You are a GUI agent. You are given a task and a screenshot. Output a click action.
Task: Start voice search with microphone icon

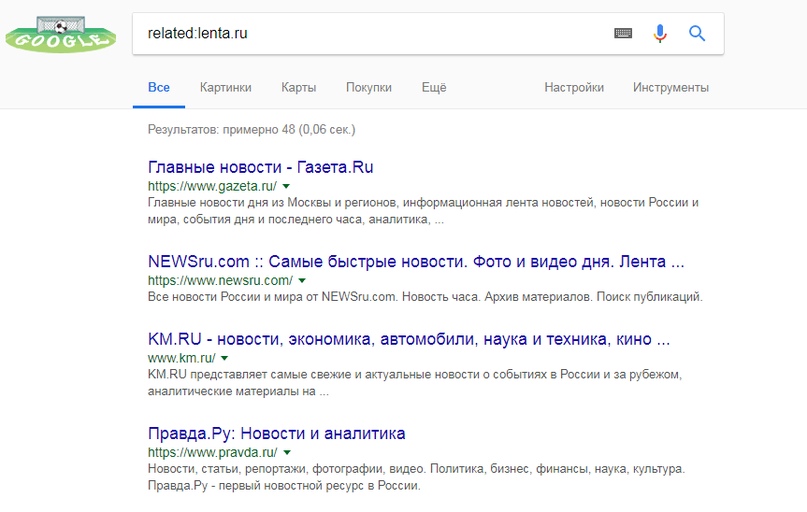point(660,33)
